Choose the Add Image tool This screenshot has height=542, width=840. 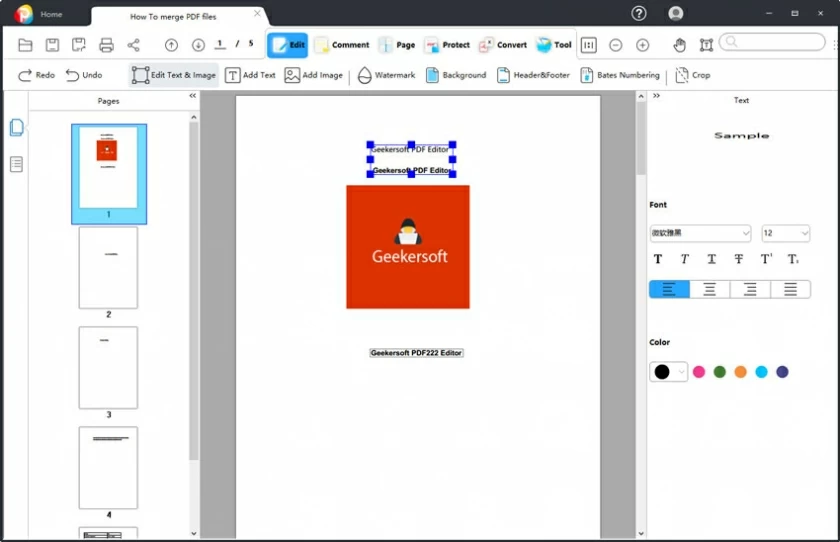[x=313, y=75]
